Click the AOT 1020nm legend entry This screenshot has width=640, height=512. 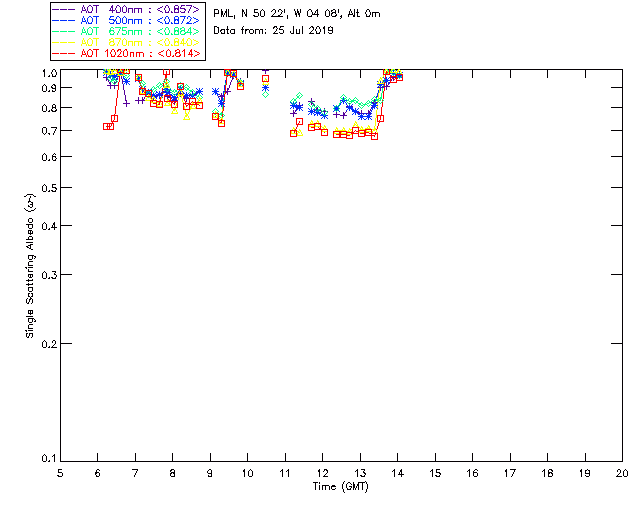[x=126, y=53]
